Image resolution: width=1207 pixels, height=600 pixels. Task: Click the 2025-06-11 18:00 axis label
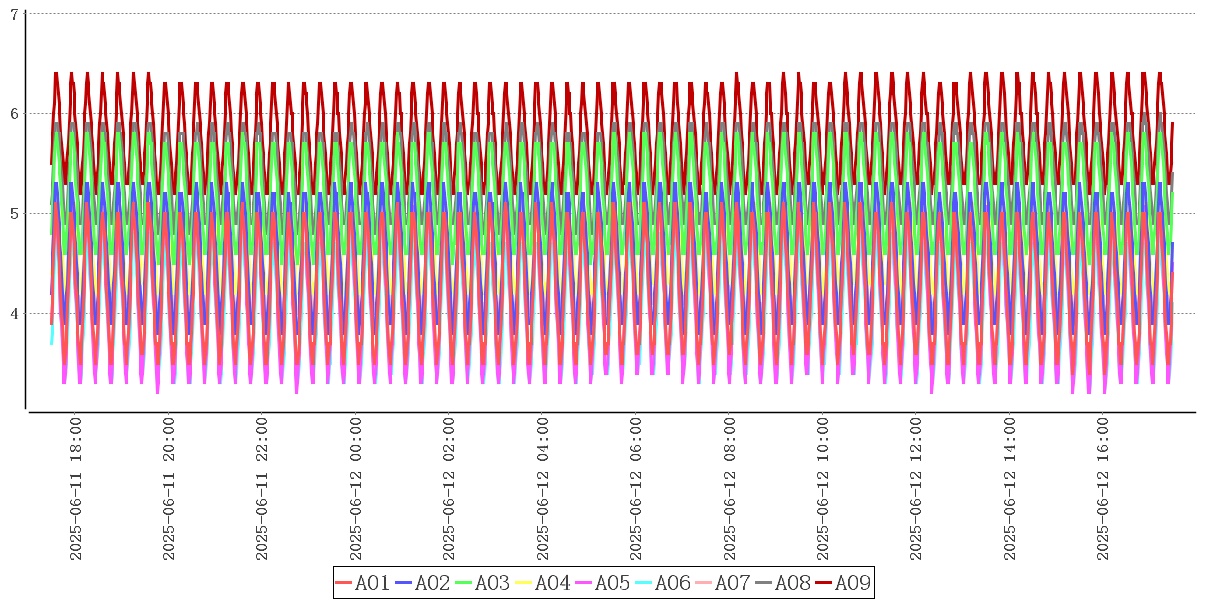76,489
